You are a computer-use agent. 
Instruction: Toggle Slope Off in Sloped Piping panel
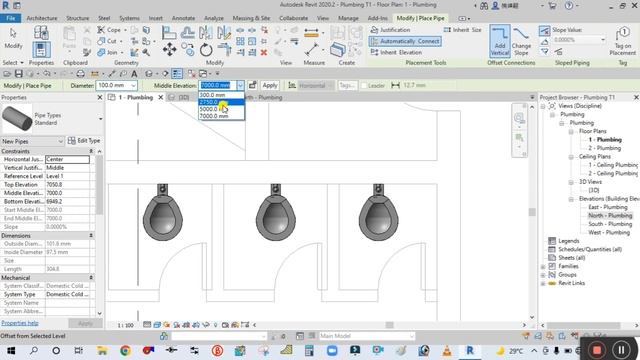pos(544,30)
